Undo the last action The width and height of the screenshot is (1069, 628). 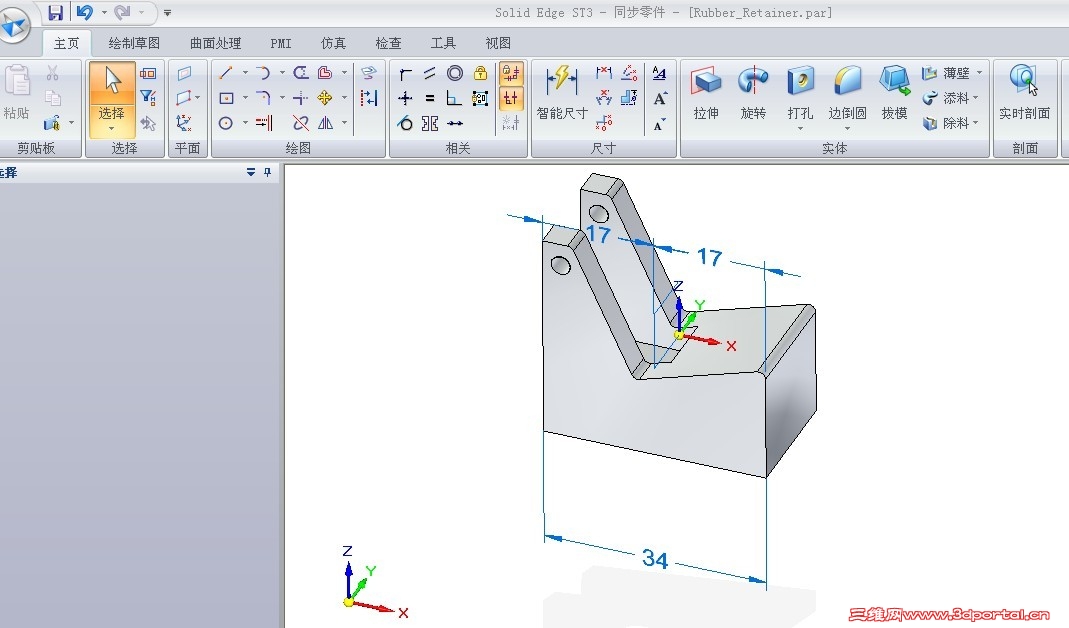(85, 12)
